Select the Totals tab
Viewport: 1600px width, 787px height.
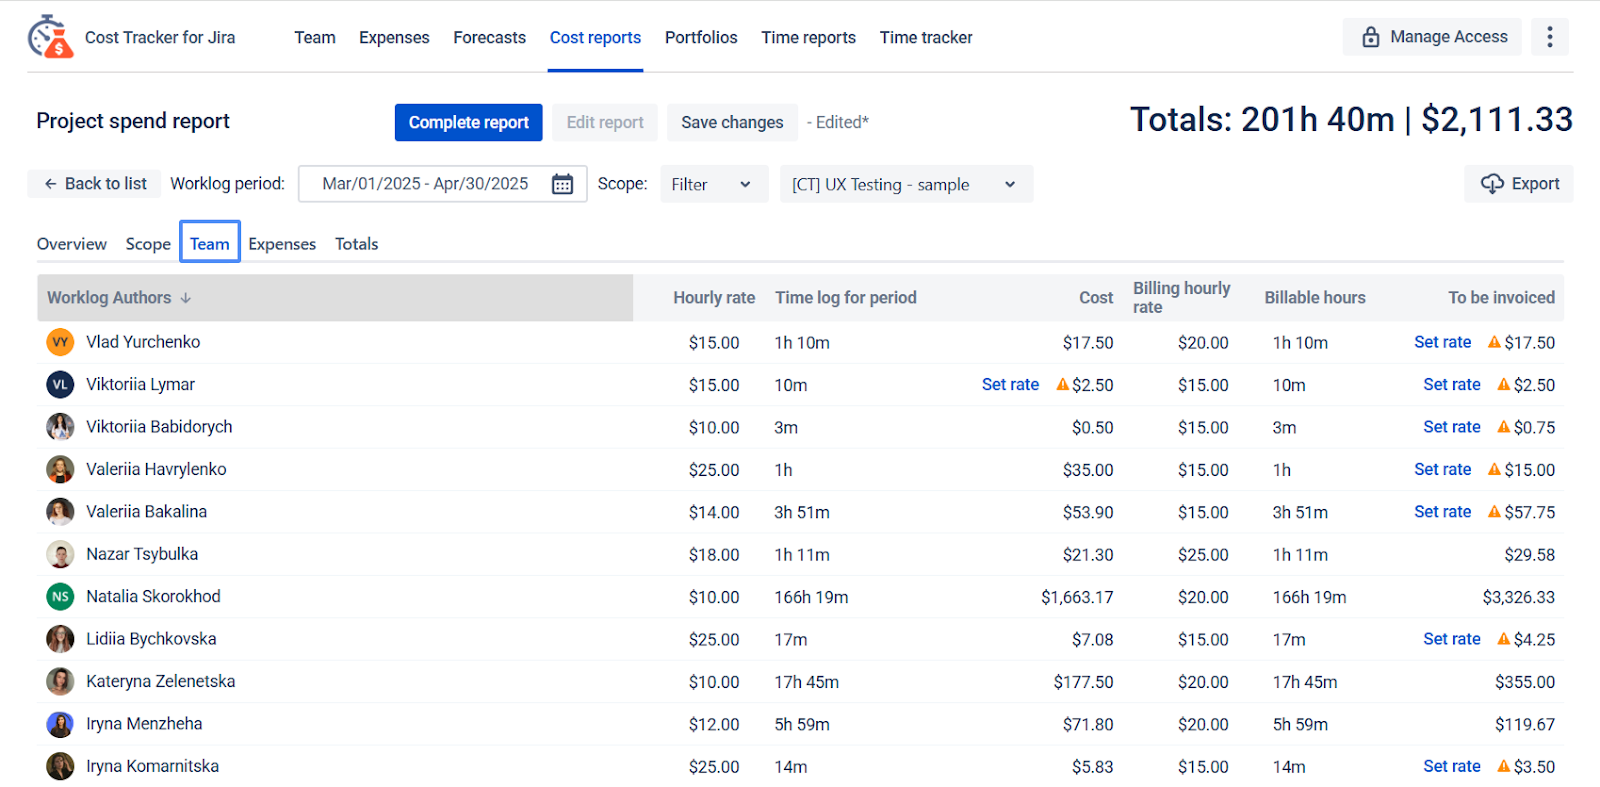coord(356,244)
